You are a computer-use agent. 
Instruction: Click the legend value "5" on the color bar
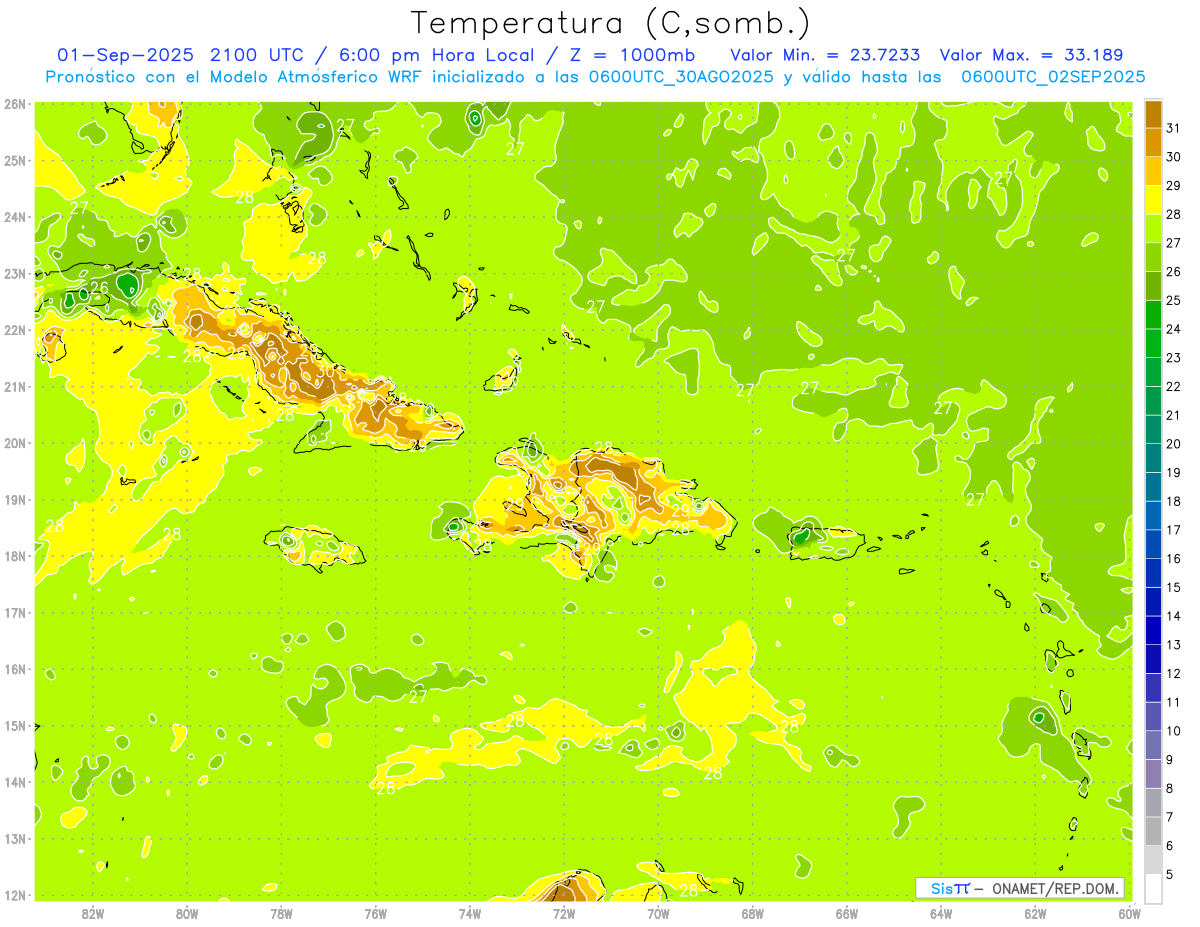coord(1170,875)
